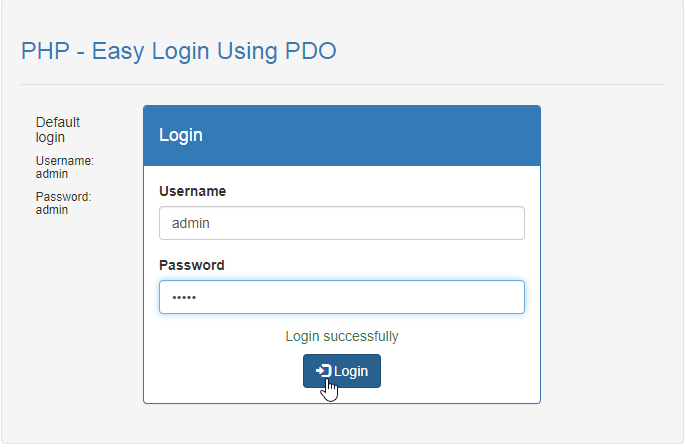This screenshot has width=685, height=447.
Task: Click the sign-in arrow icon on Login button
Action: click(323, 371)
